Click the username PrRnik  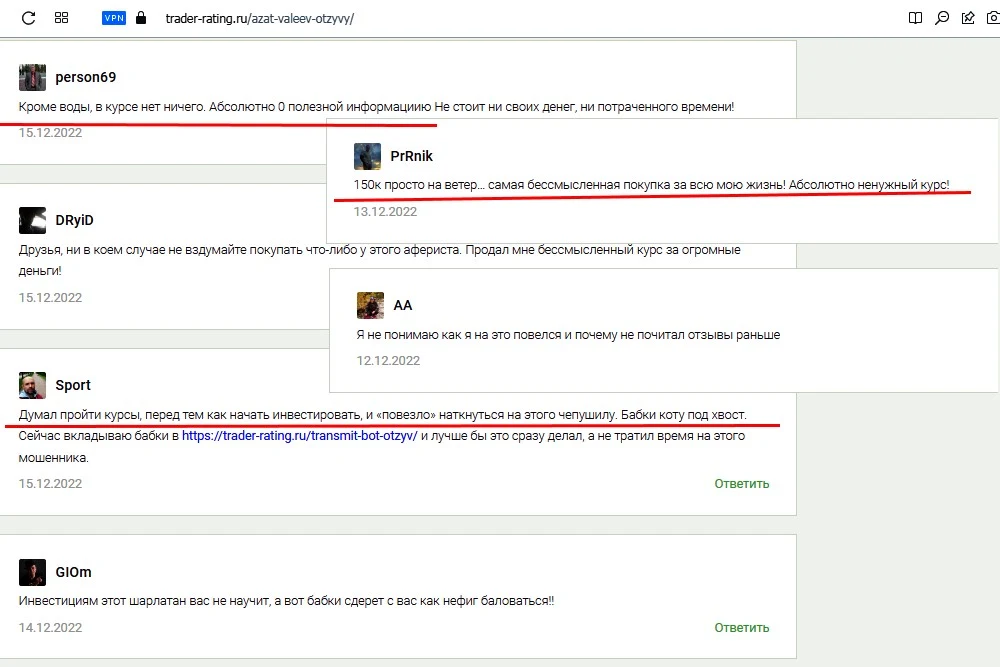[x=411, y=156]
